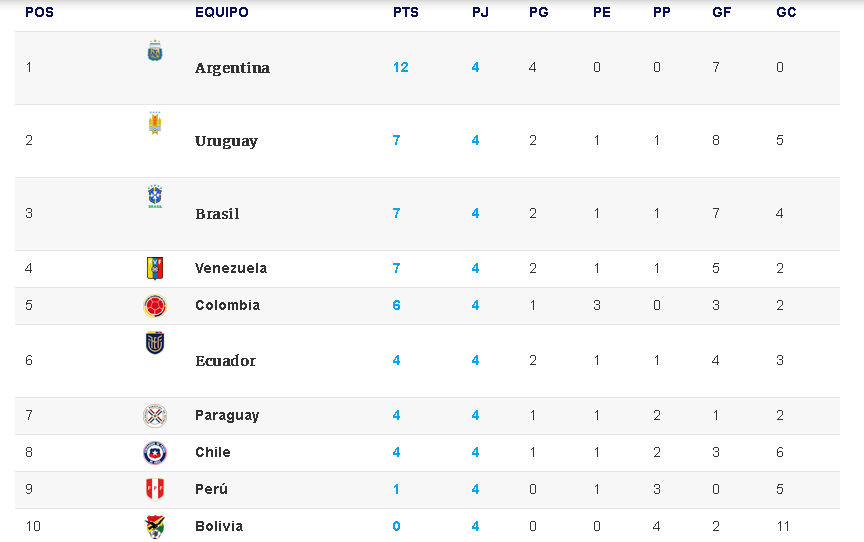The width and height of the screenshot is (864, 542).
Task: Open the Uruguay team name link
Action: click(226, 141)
